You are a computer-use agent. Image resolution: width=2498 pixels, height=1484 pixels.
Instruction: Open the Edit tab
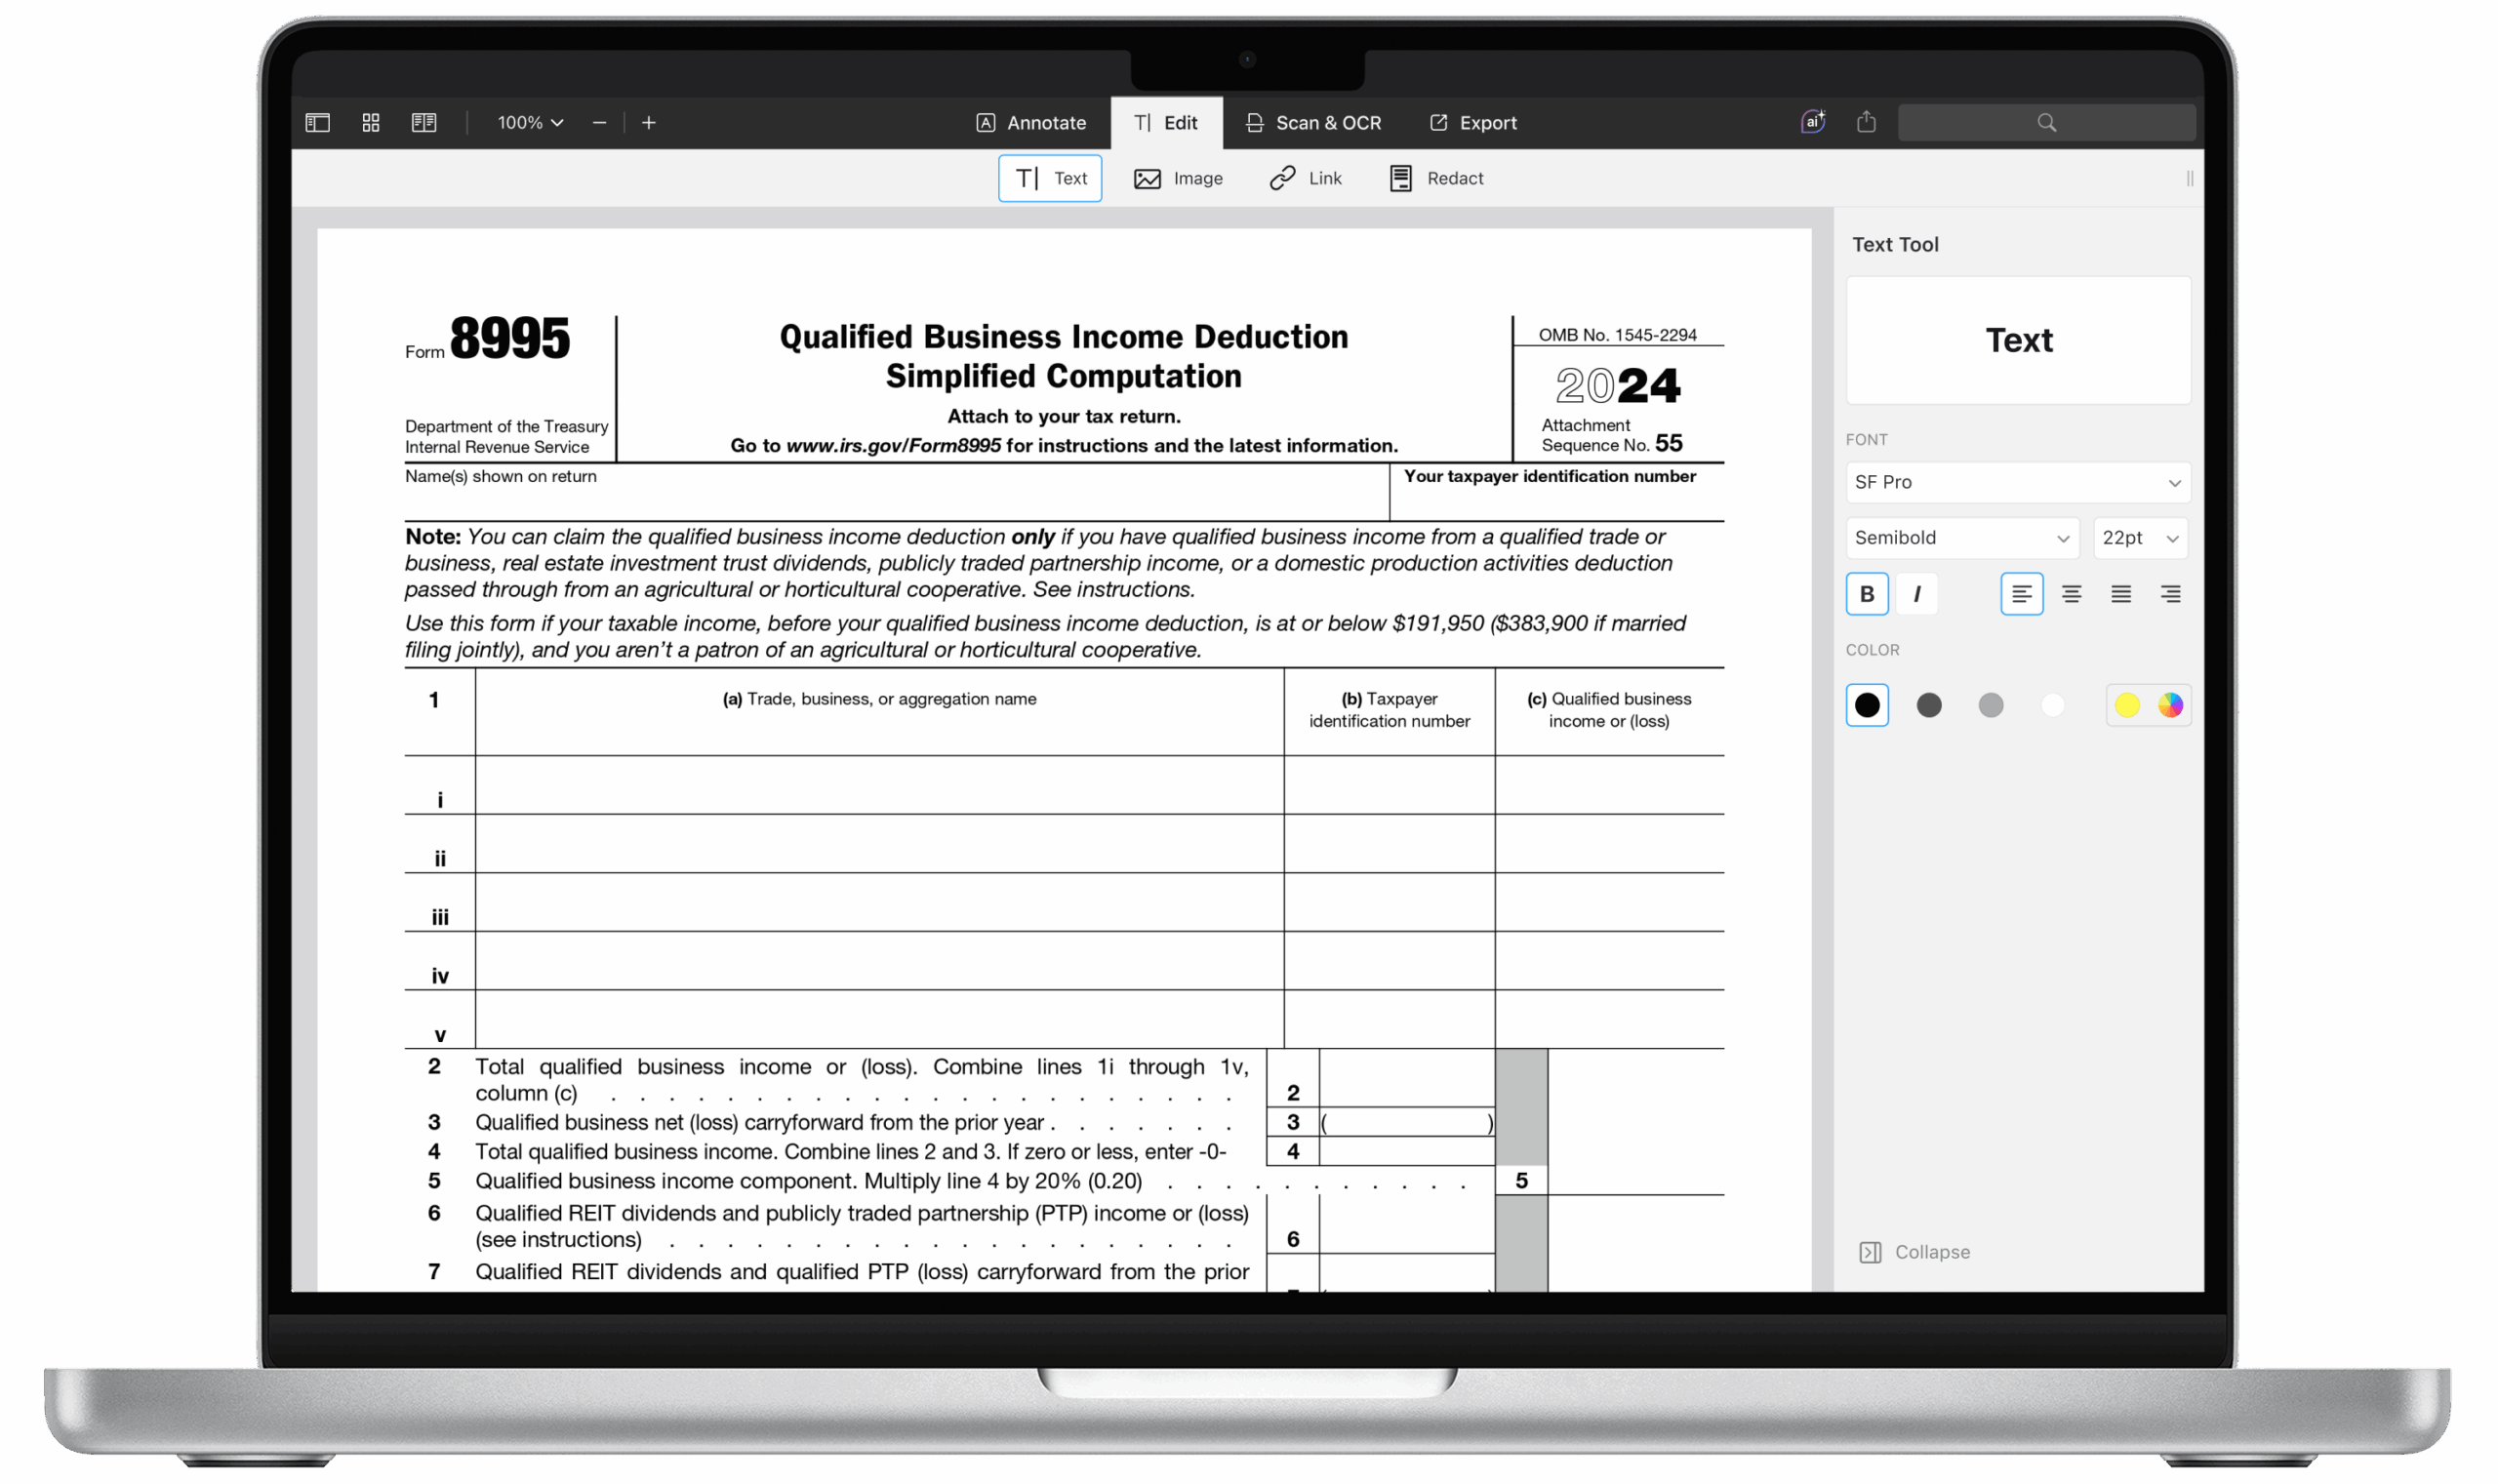[x=1165, y=122]
